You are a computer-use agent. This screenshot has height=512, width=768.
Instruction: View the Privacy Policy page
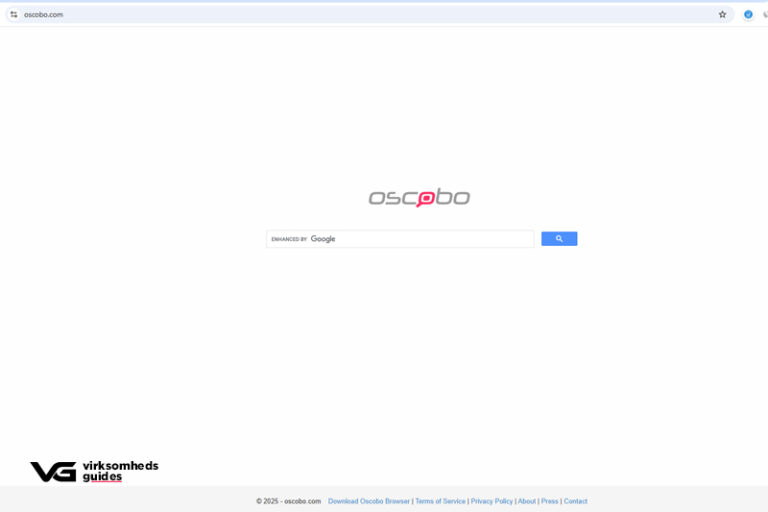point(492,501)
